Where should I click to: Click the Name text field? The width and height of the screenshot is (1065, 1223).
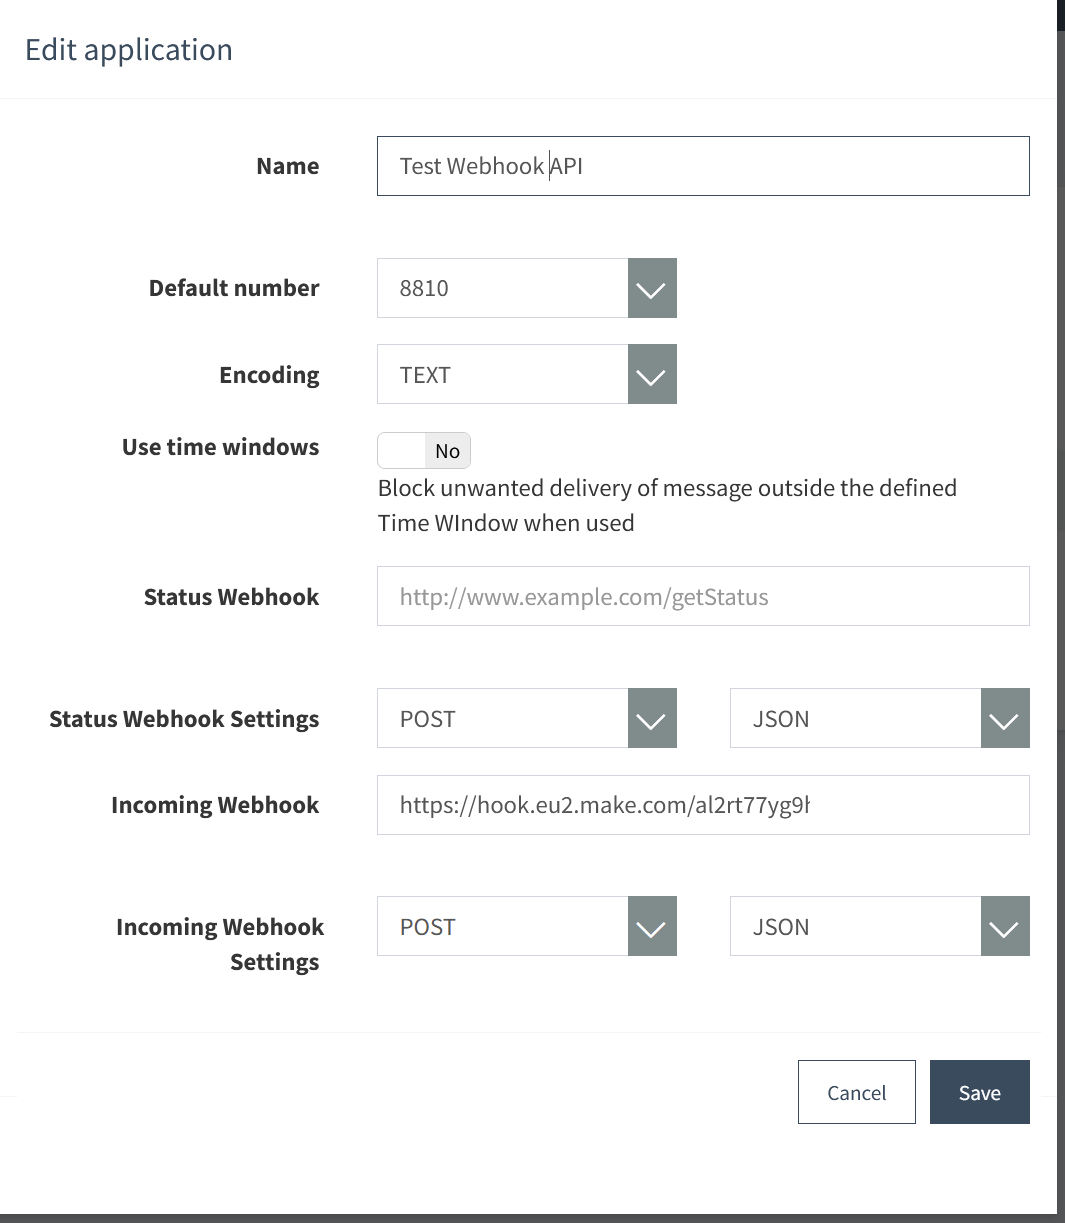703,166
